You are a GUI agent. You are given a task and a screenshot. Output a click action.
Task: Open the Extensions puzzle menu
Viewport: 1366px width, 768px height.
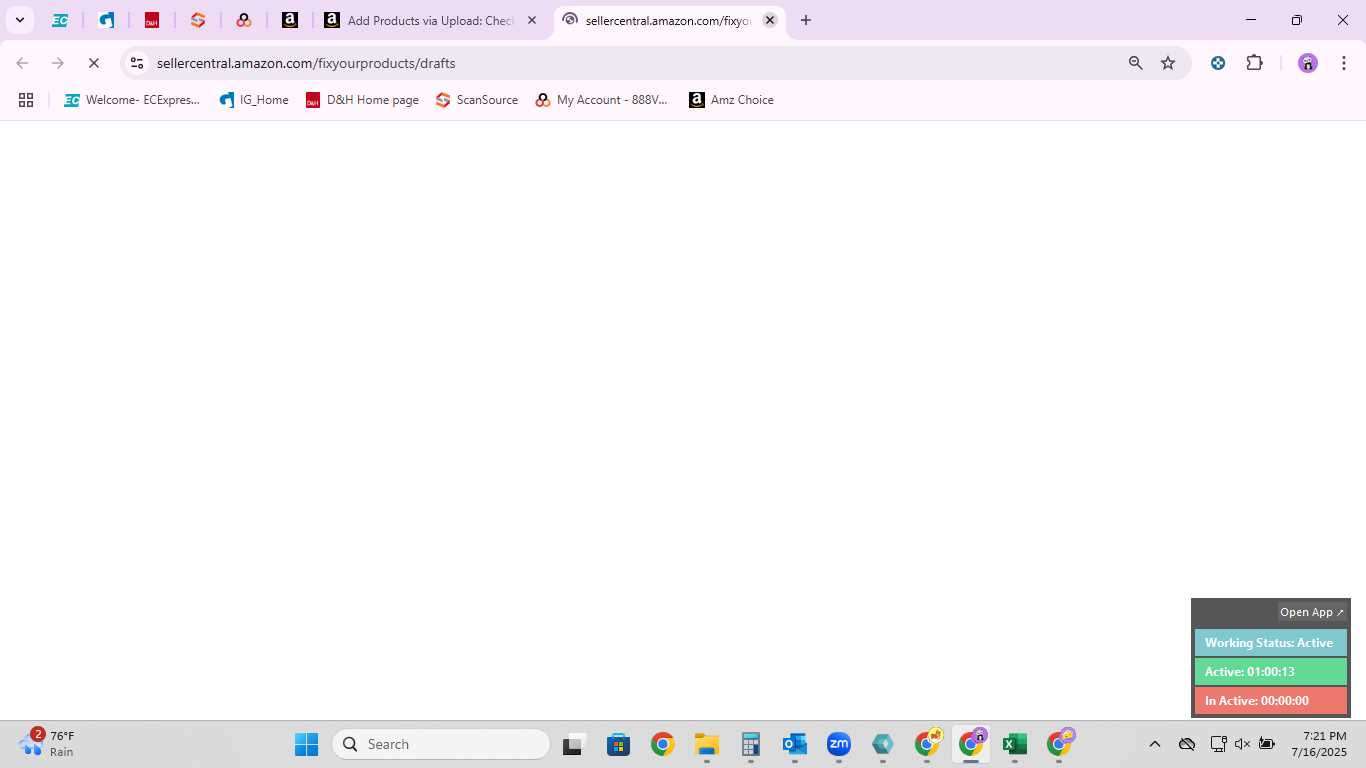click(1255, 63)
